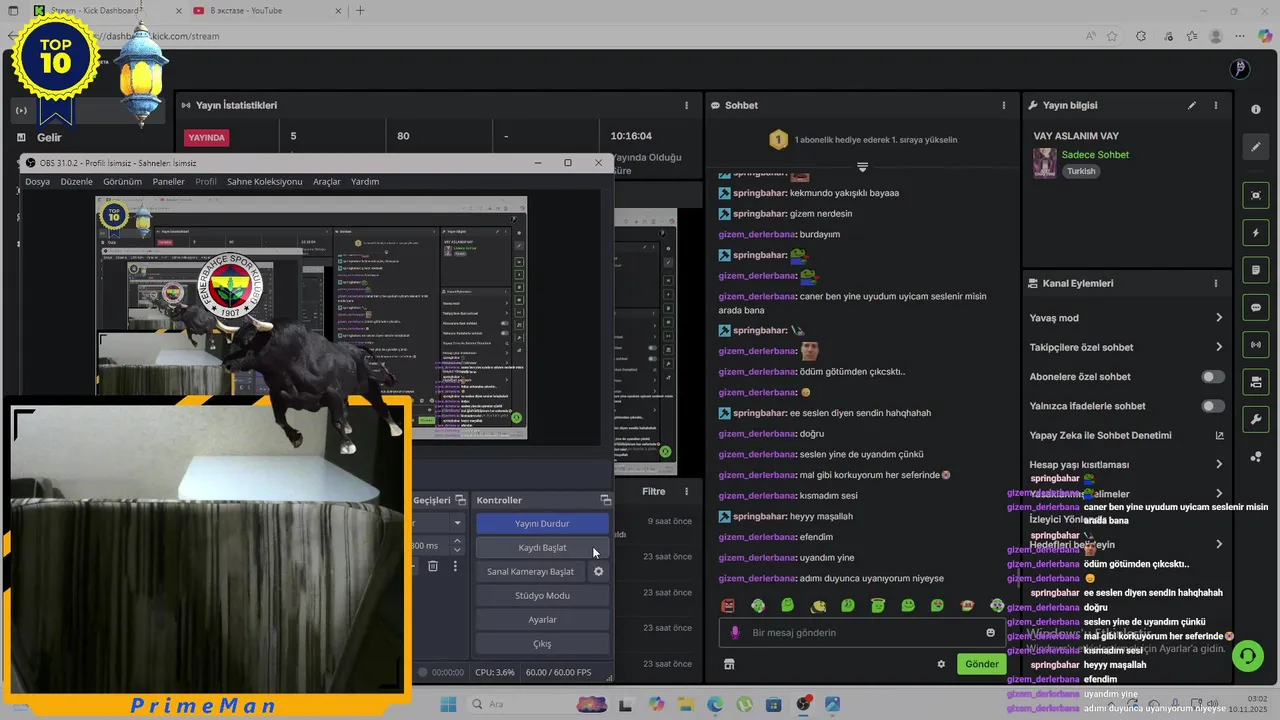Open Sohbet panel three-dot menu
Viewport: 1280px width, 720px height.
[x=1004, y=105]
